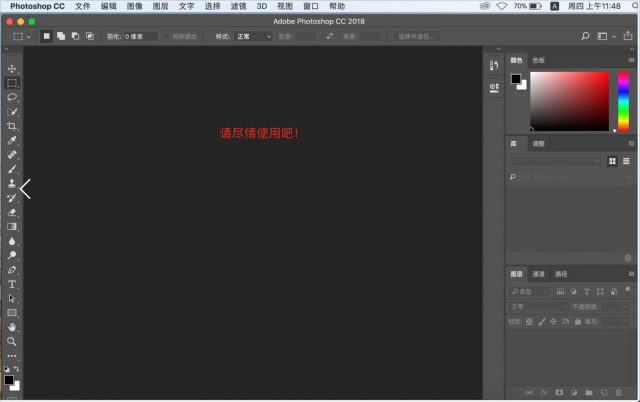Open the Edit Toolbar three-dots menu

click(12, 356)
